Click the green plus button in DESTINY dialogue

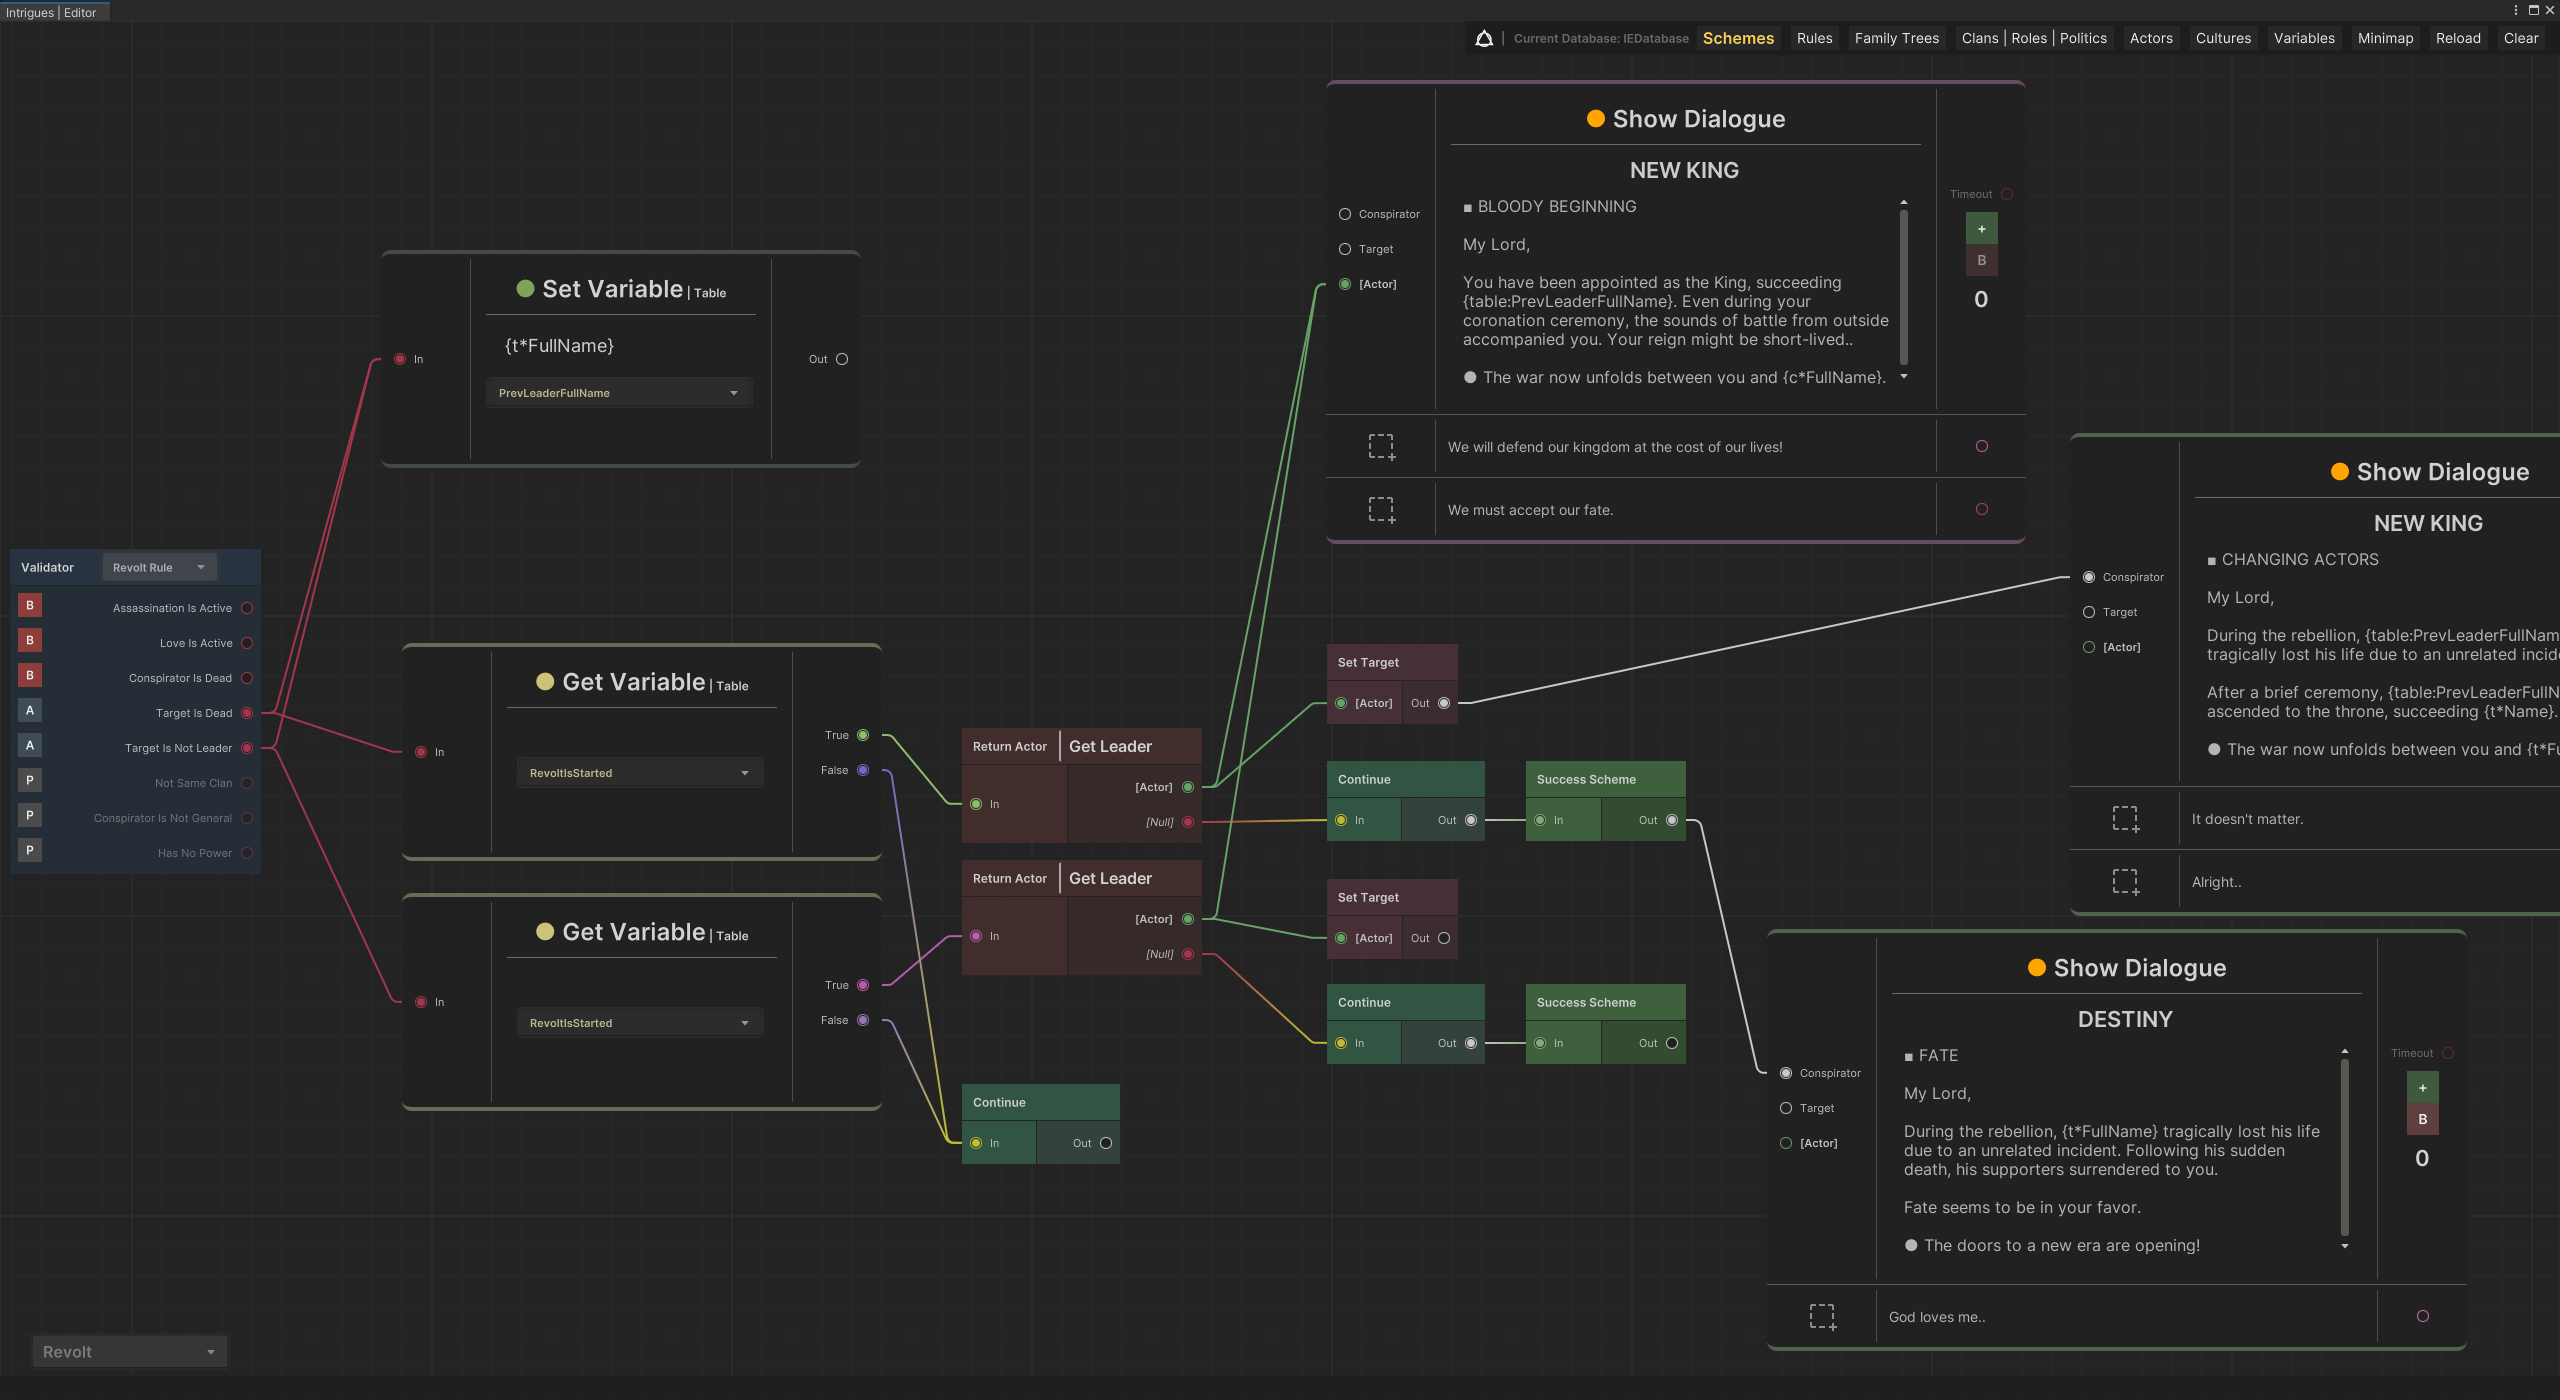(2422, 1088)
